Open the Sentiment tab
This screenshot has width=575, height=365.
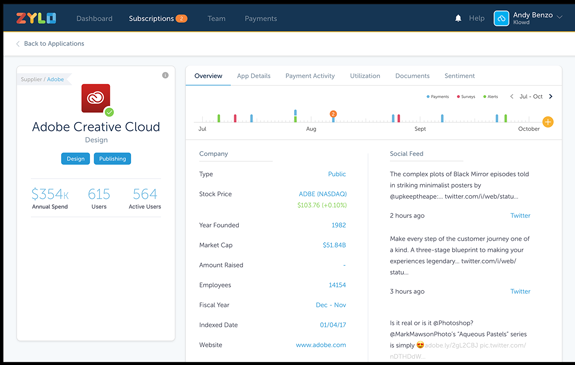tap(459, 76)
